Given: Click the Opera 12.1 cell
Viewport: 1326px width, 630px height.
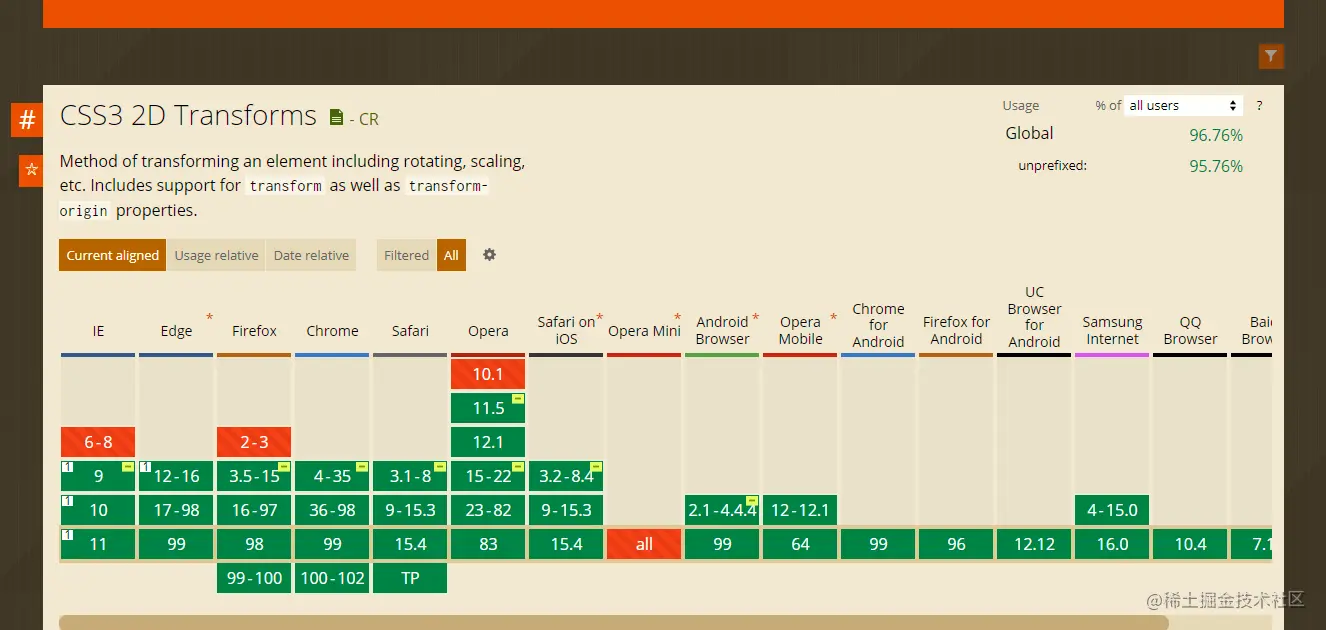Looking at the screenshot, I should (488, 442).
